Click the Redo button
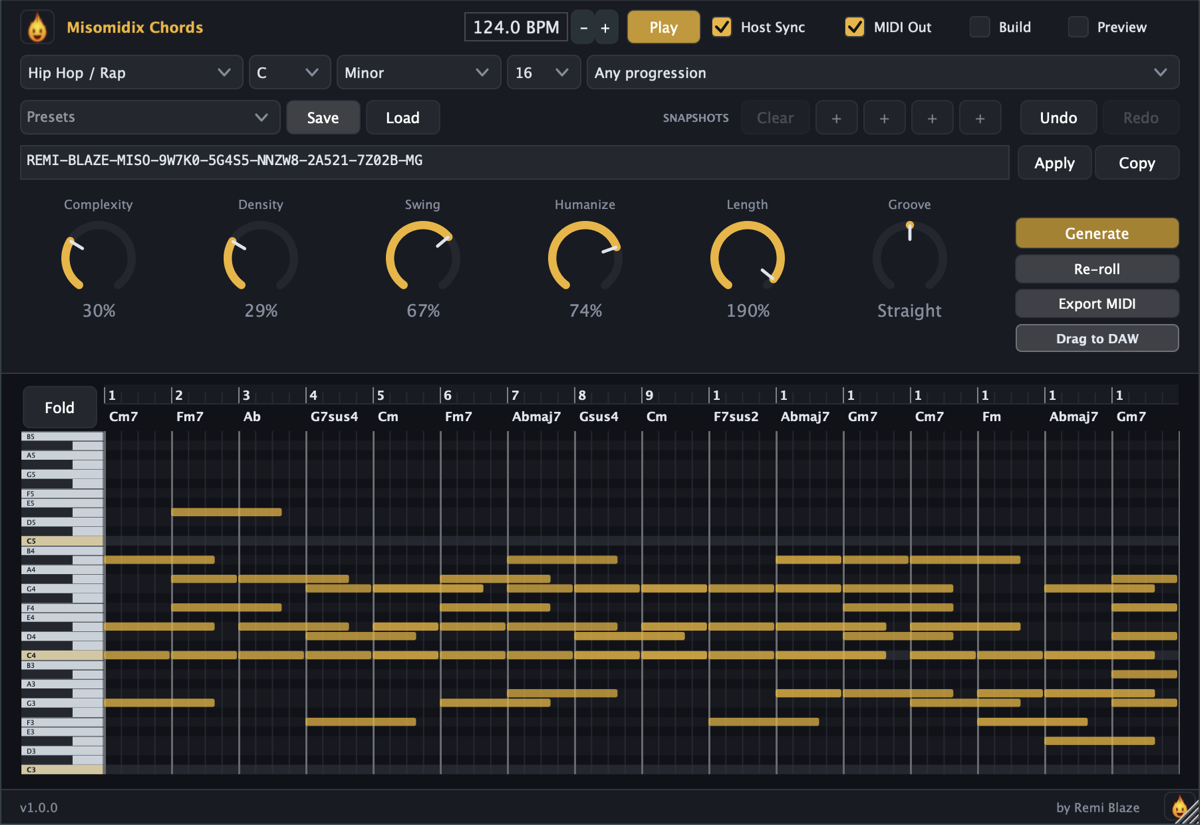 pyautogui.click(x=1141, y=117)
